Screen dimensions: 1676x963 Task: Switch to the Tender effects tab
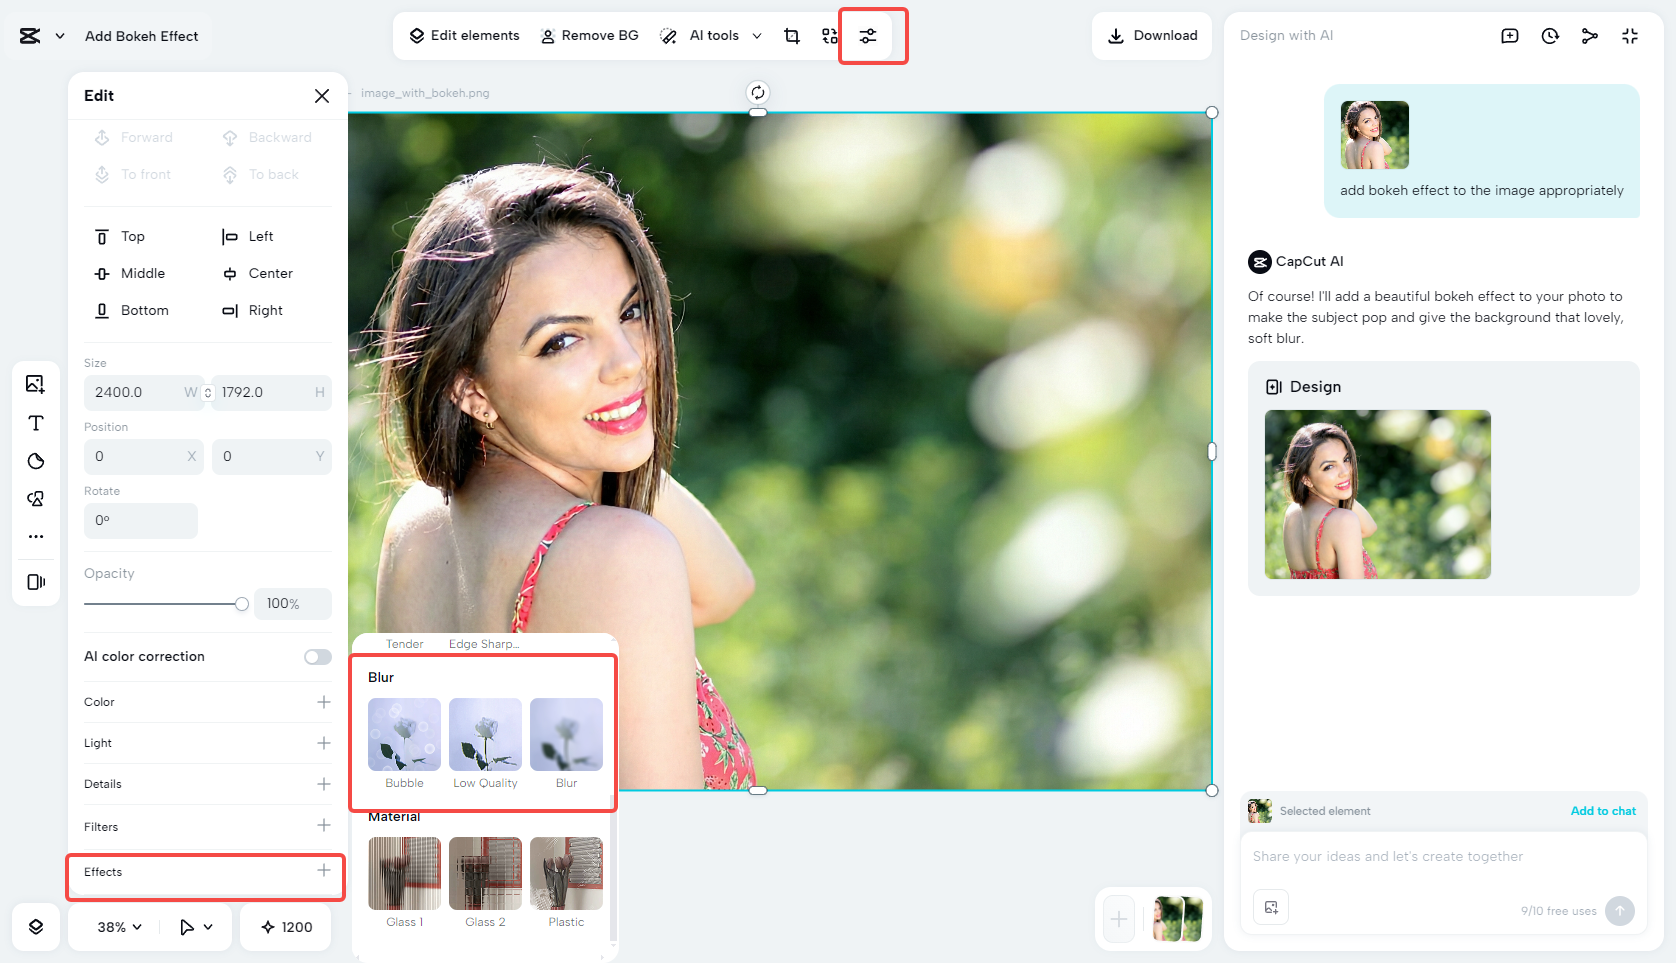[x=405, y=643]
